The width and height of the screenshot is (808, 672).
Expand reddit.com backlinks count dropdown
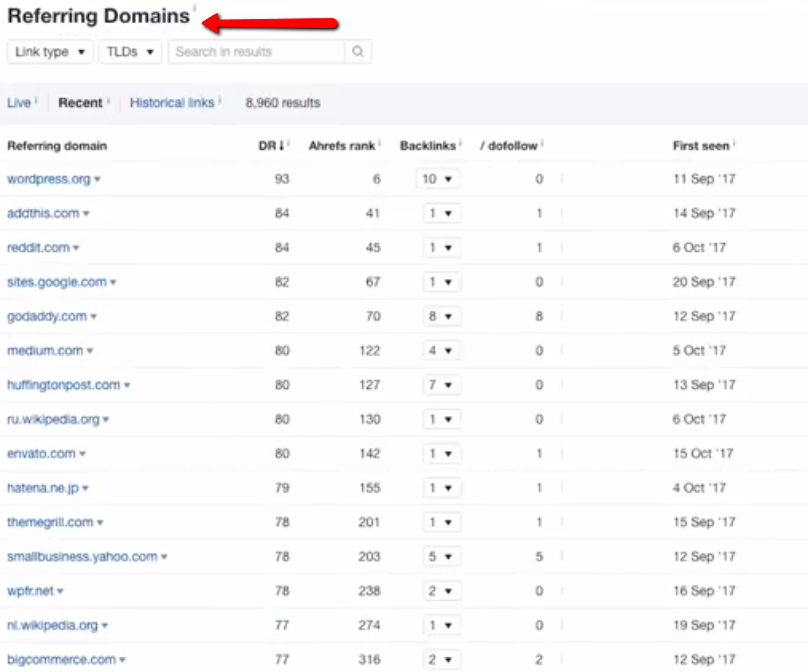coord(442,247)
